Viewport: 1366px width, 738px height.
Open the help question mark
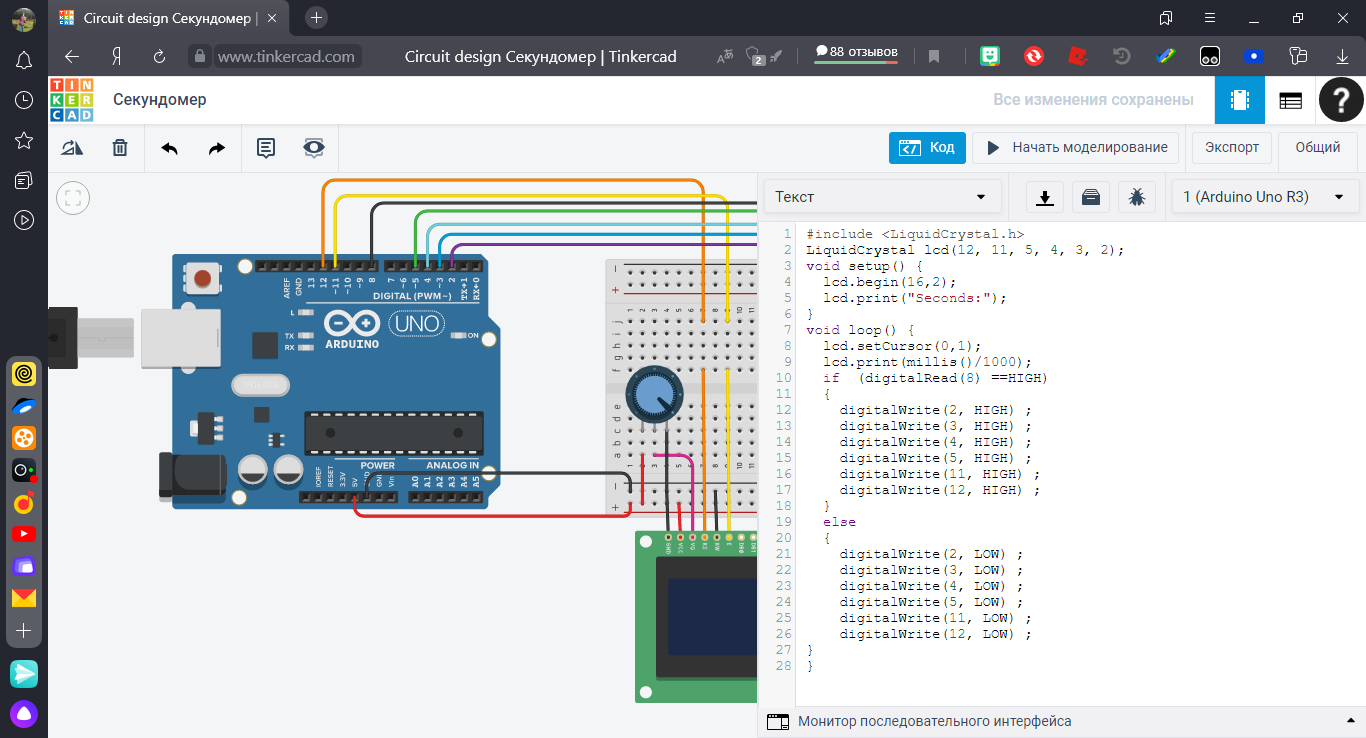coord(1341,100)
